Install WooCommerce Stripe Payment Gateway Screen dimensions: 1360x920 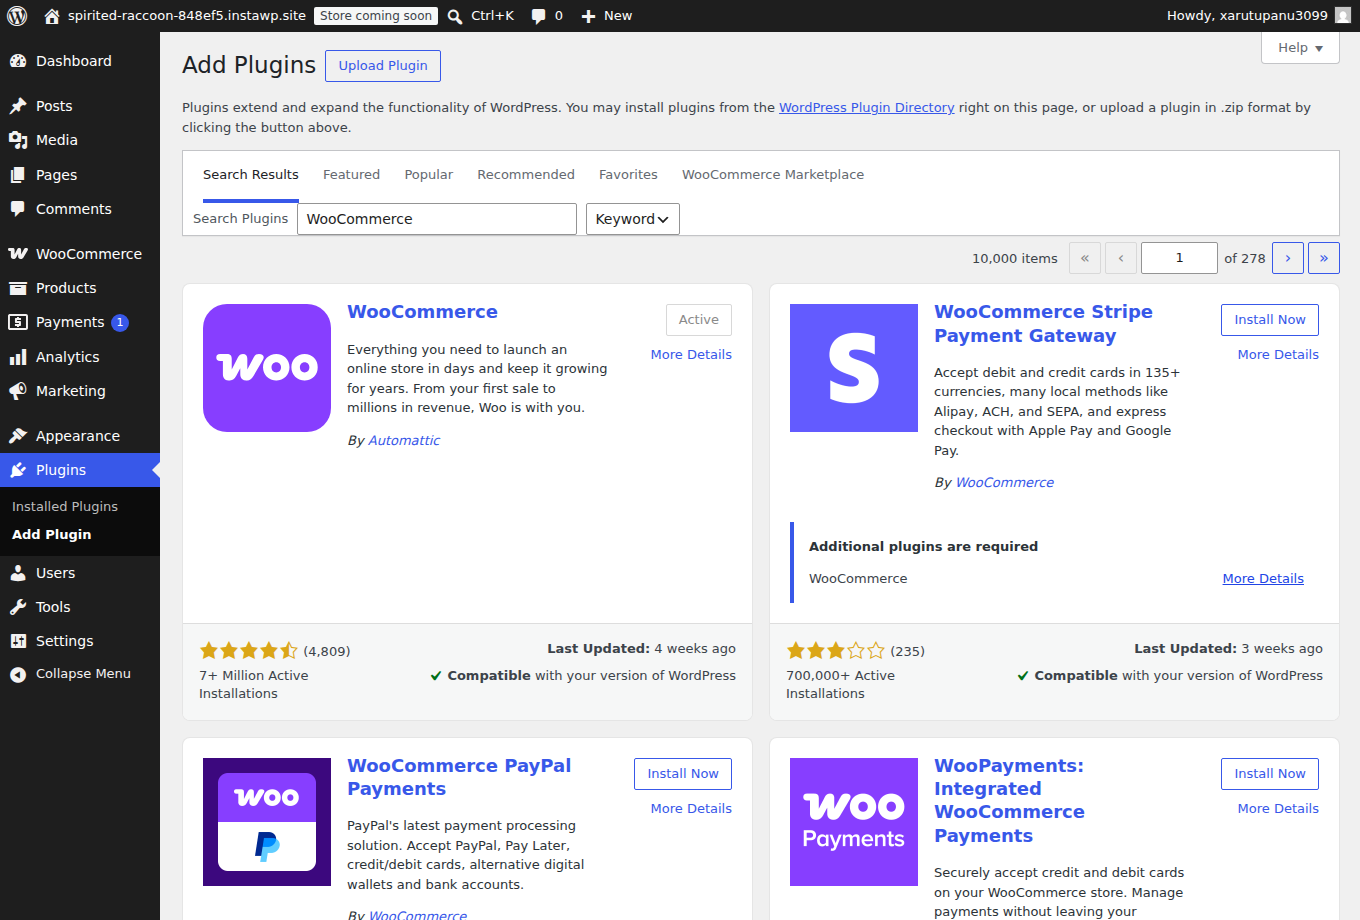(1270, 320)
